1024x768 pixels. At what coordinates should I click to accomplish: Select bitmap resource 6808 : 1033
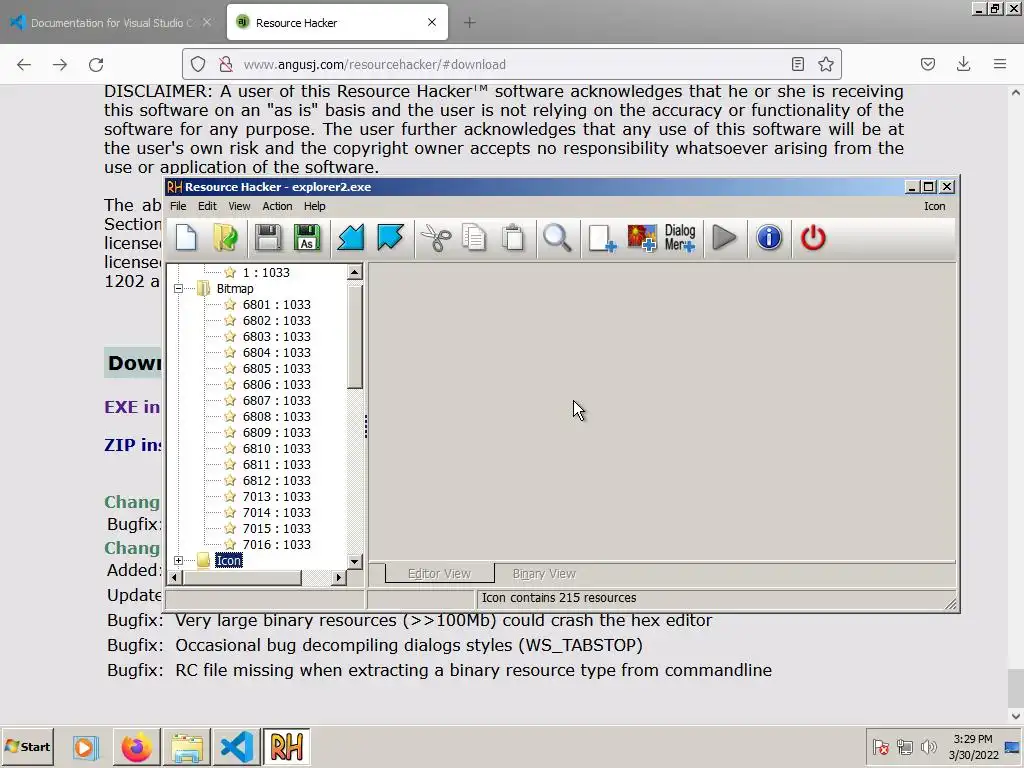pos(276,416)
